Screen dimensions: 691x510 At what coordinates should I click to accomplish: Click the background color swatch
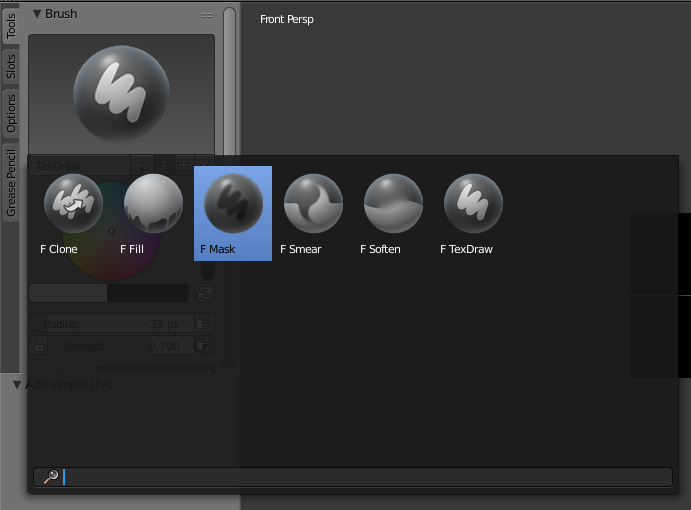(x=148, y=293)
